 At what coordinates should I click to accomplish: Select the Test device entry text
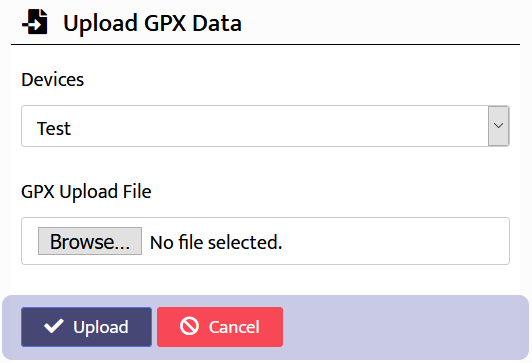point(54,129)
